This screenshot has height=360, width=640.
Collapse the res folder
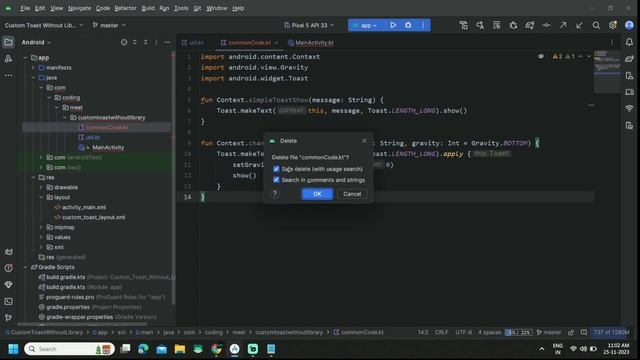(x=33, y=178)
